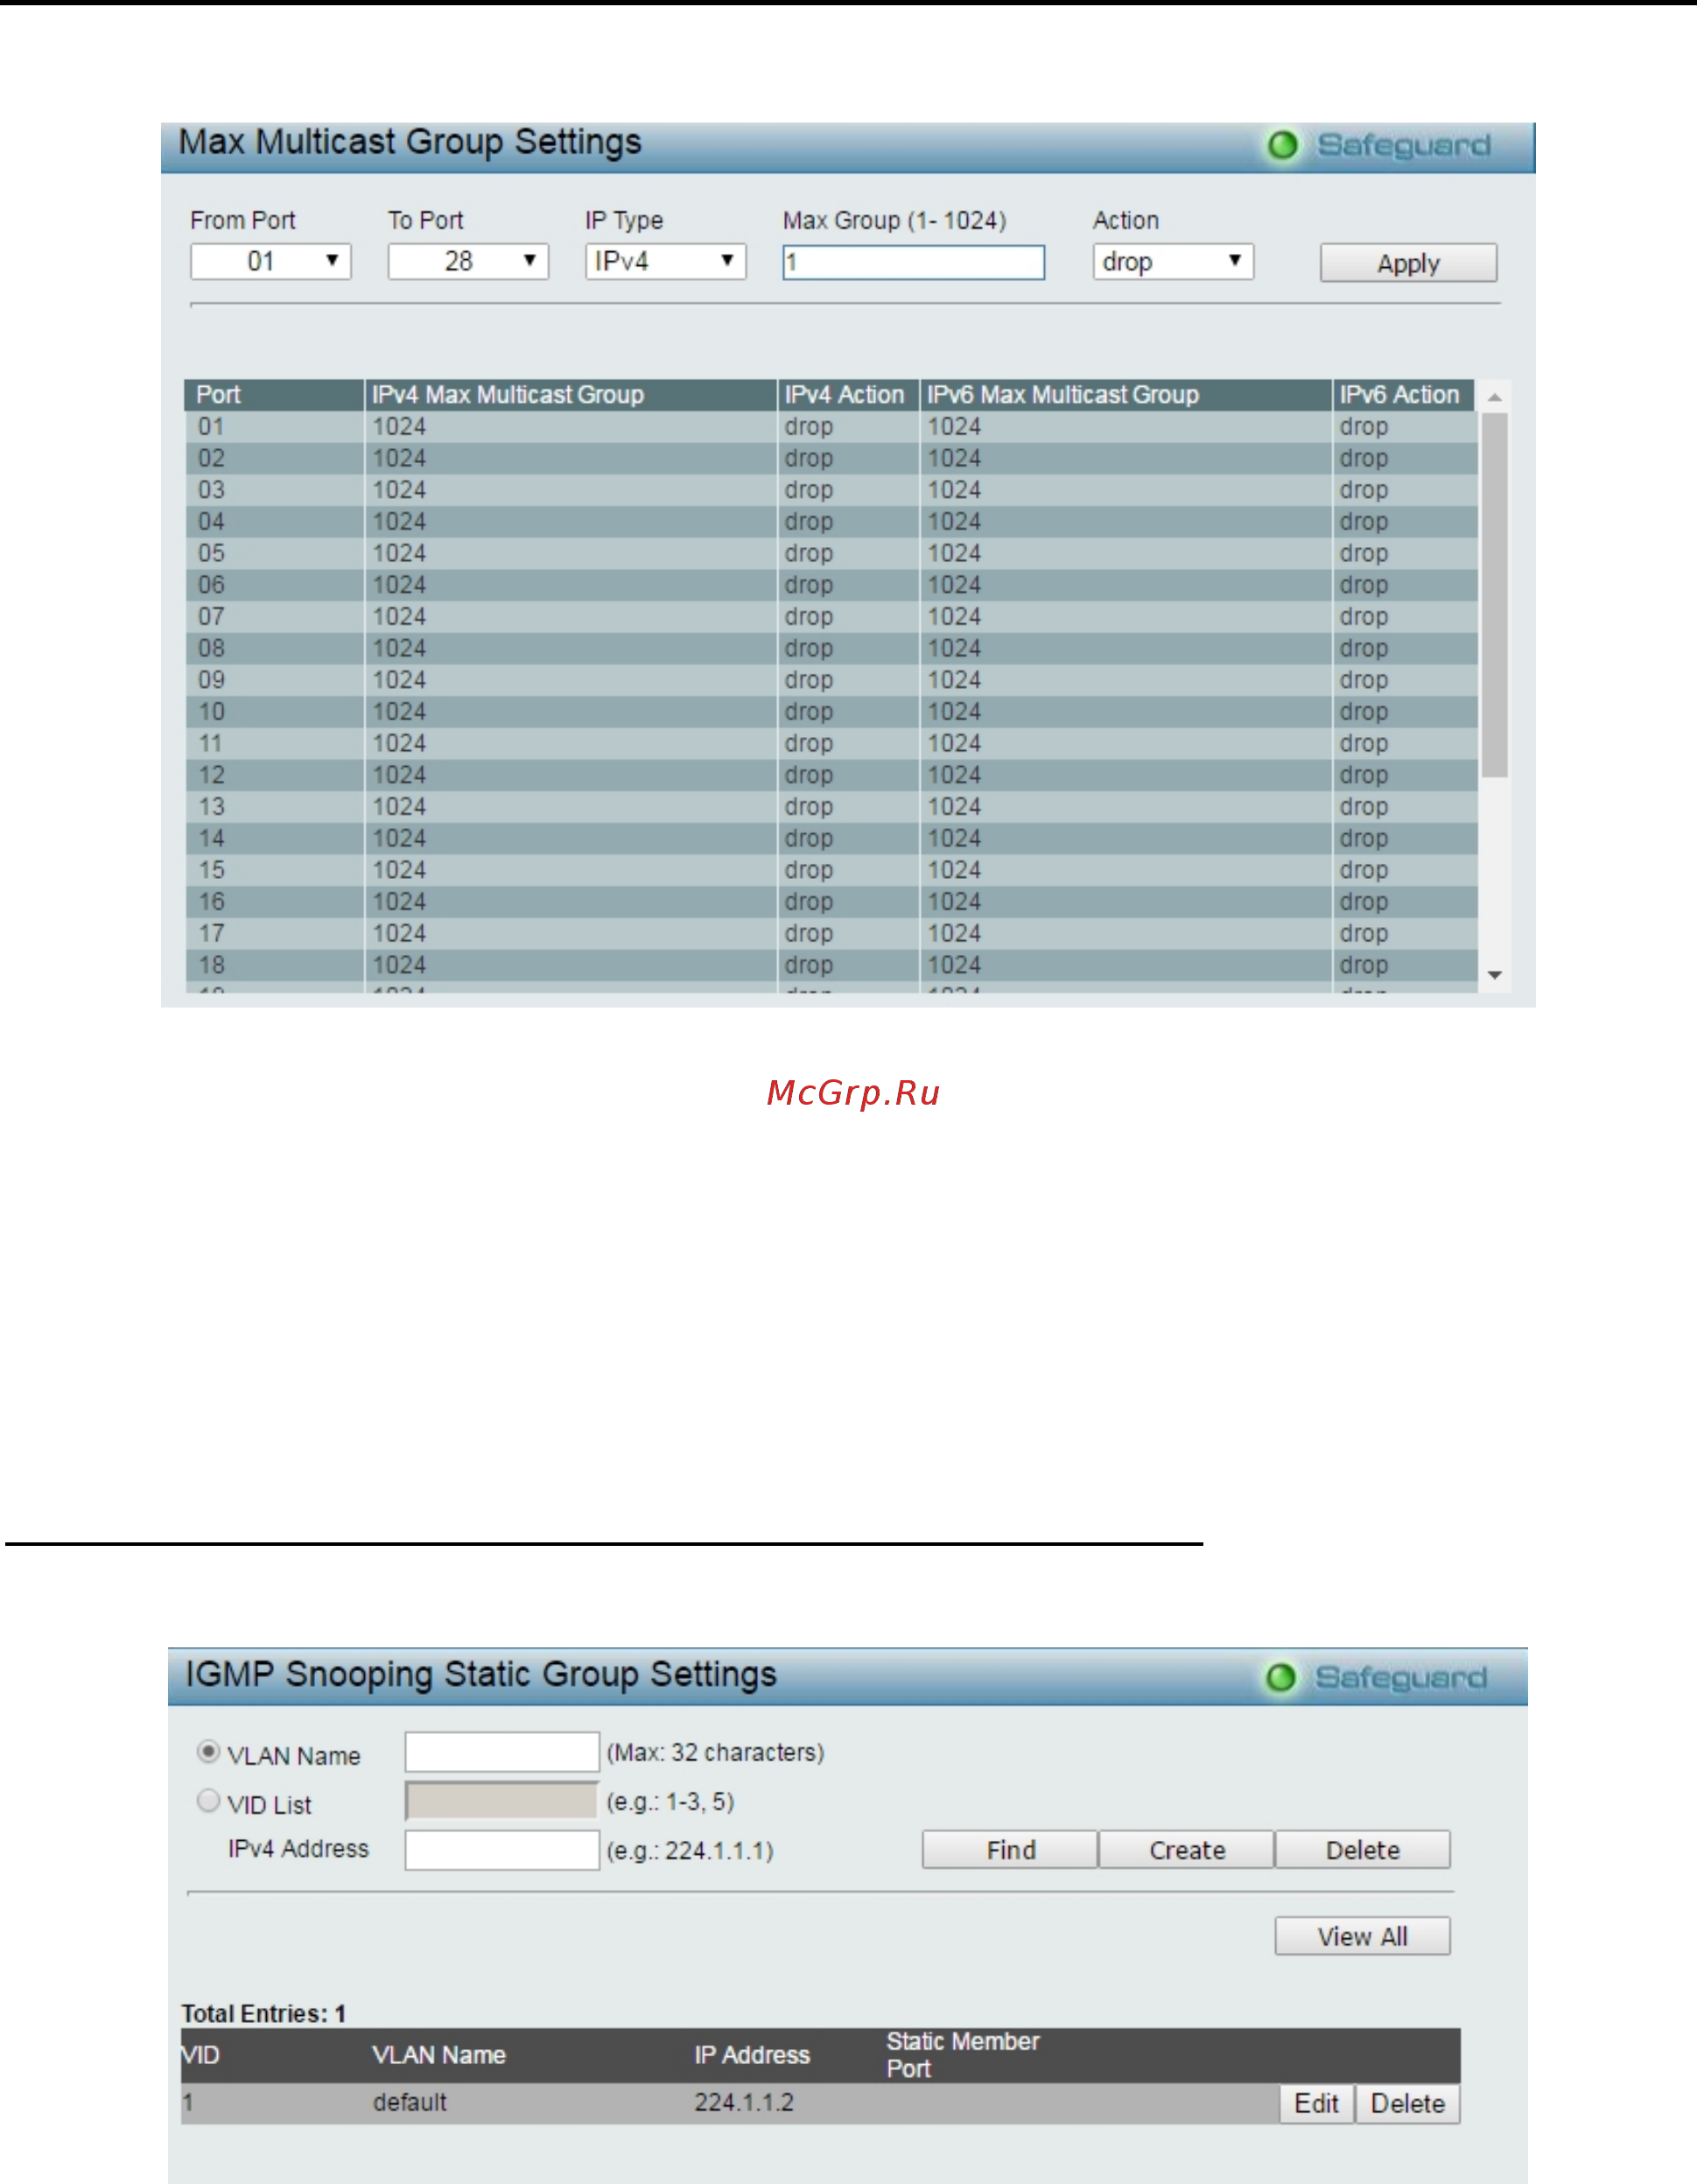
Task: Click port 05 in the table
Action: click(211, 554)
